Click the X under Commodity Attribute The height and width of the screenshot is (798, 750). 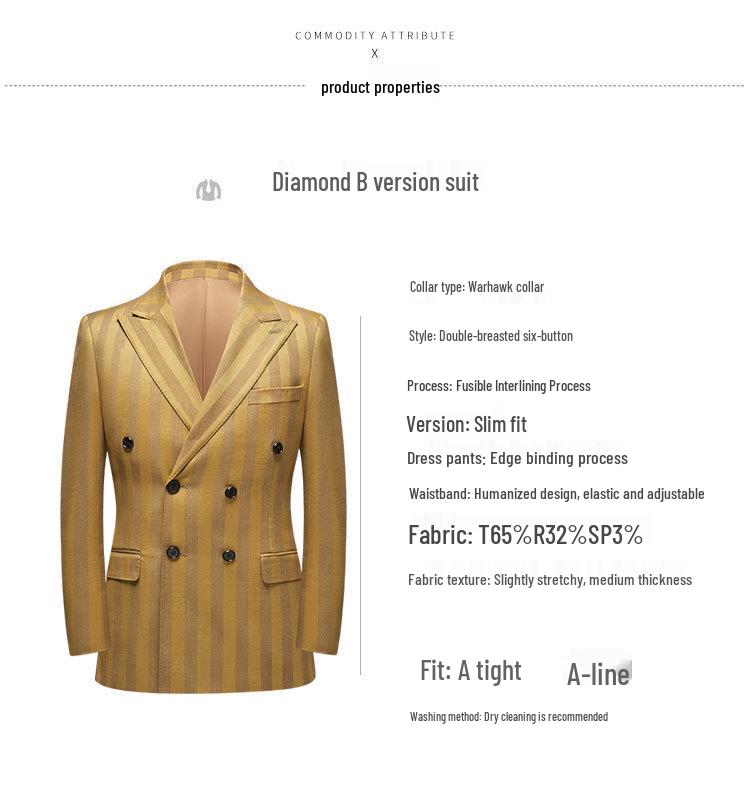click(x=375, y=53)
